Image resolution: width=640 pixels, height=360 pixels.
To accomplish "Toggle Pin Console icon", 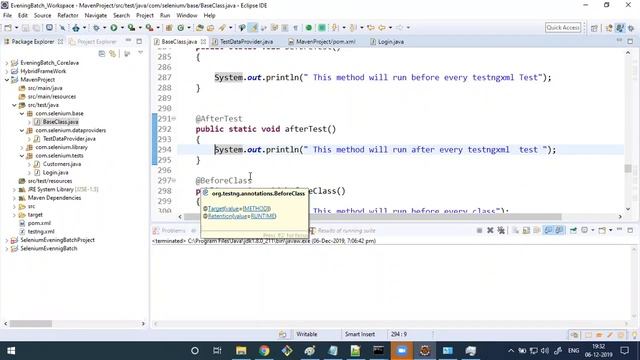I will (x=573, y=231).
